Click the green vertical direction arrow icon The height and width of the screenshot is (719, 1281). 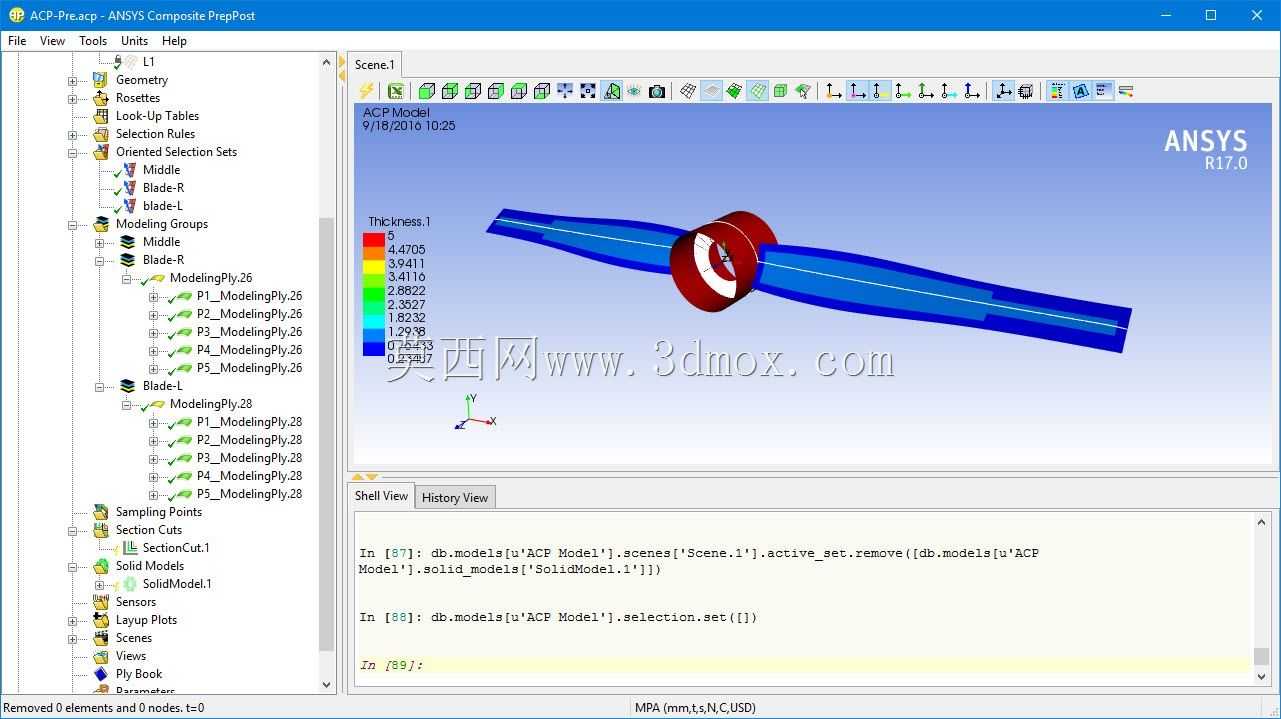click(926, 91)
